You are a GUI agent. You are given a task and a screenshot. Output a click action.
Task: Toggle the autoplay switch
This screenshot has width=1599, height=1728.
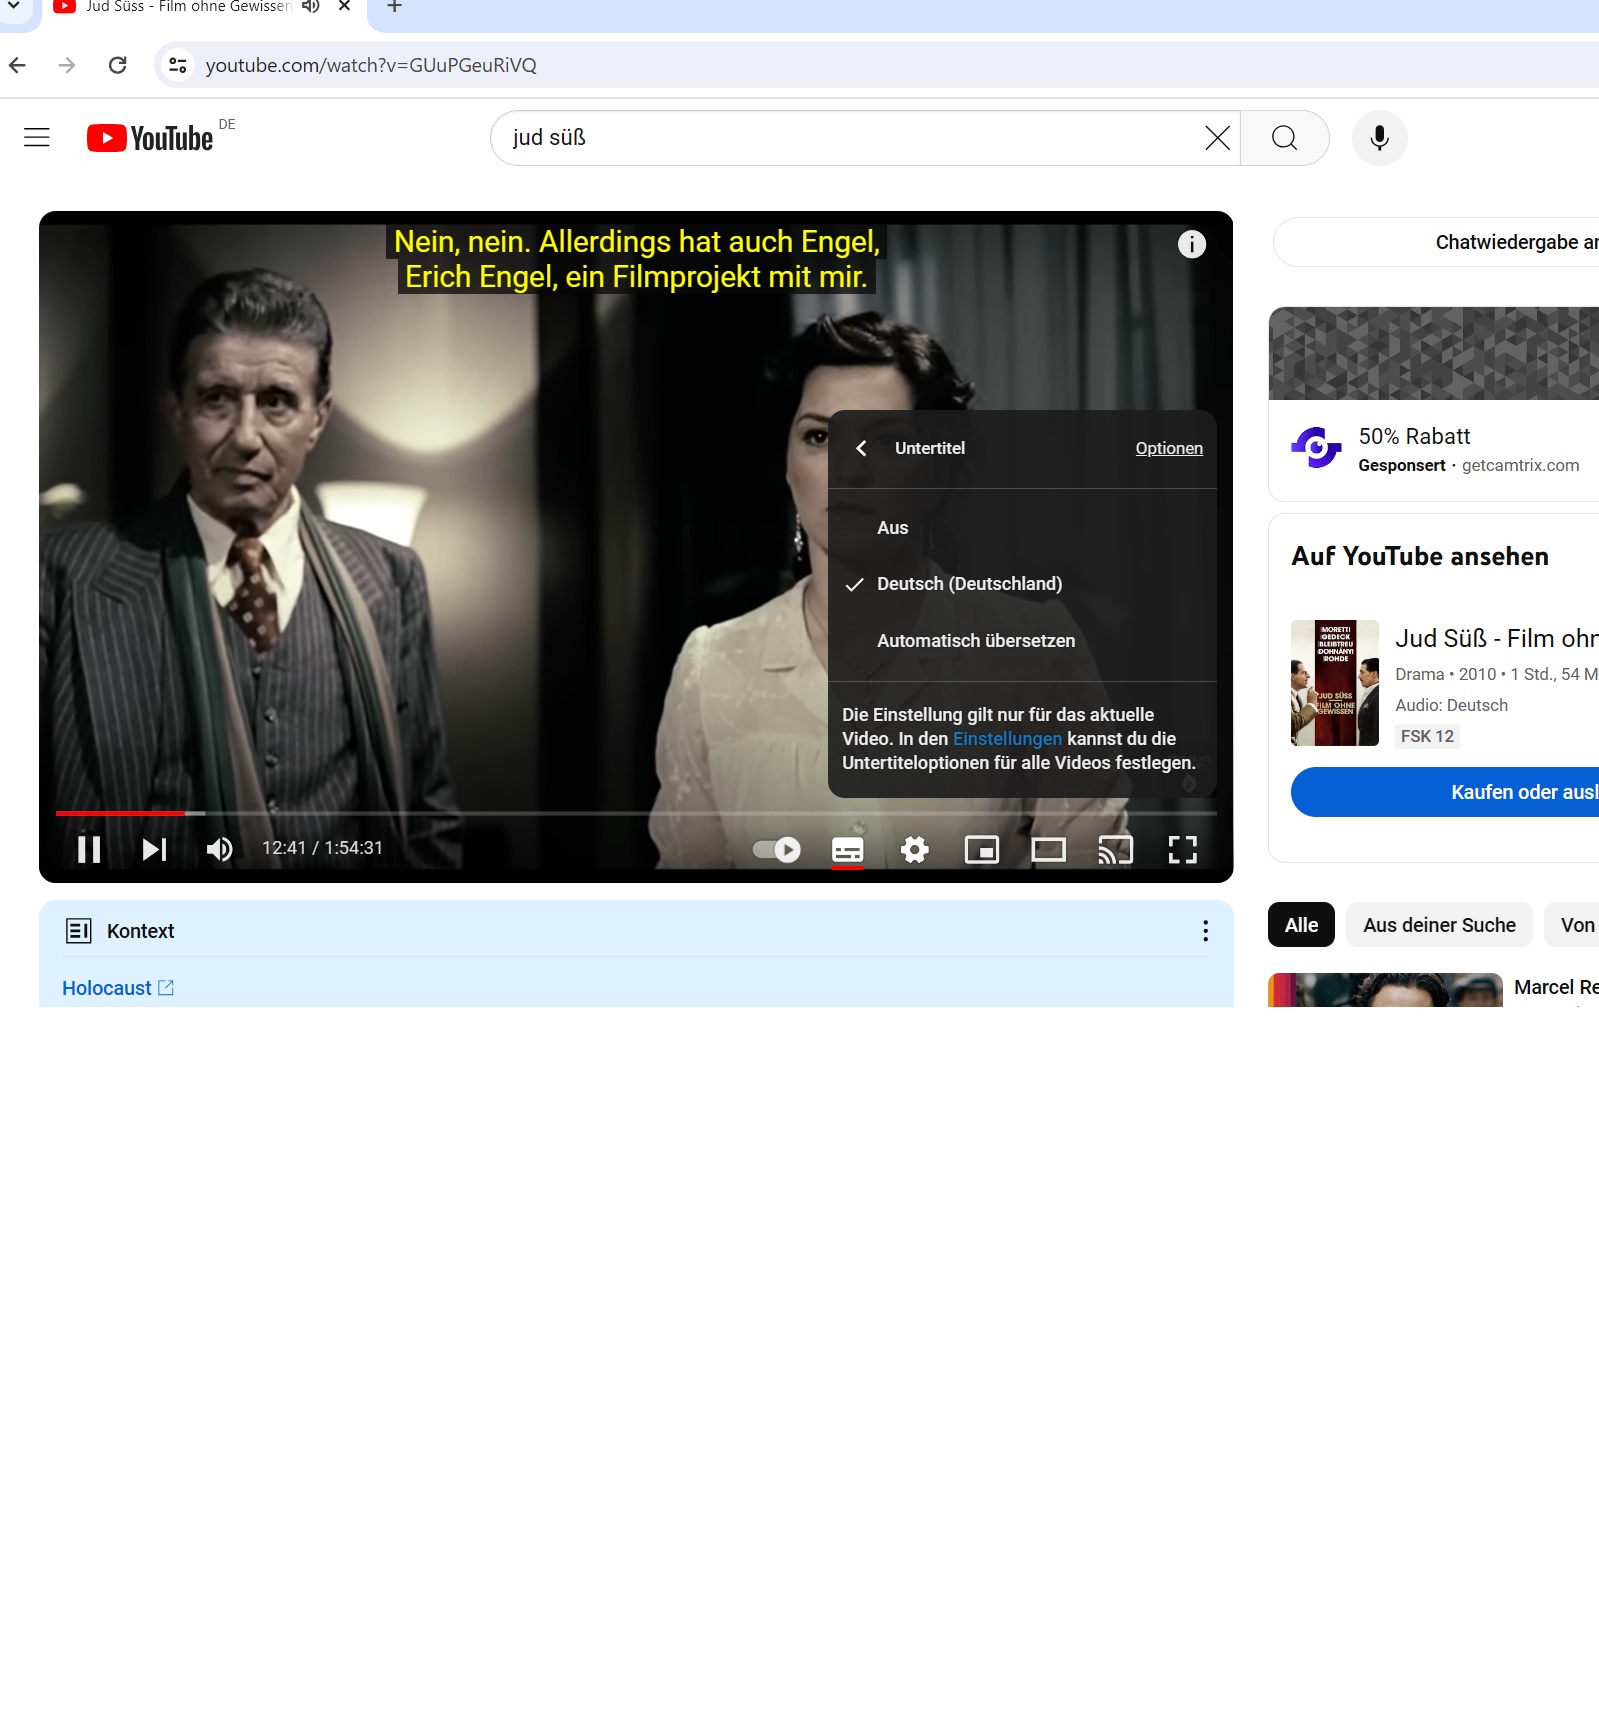click(776, 849)
